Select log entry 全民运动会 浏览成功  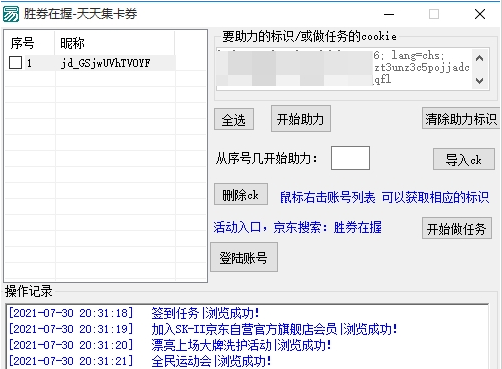pyautogui.click(x=211, y=361)
